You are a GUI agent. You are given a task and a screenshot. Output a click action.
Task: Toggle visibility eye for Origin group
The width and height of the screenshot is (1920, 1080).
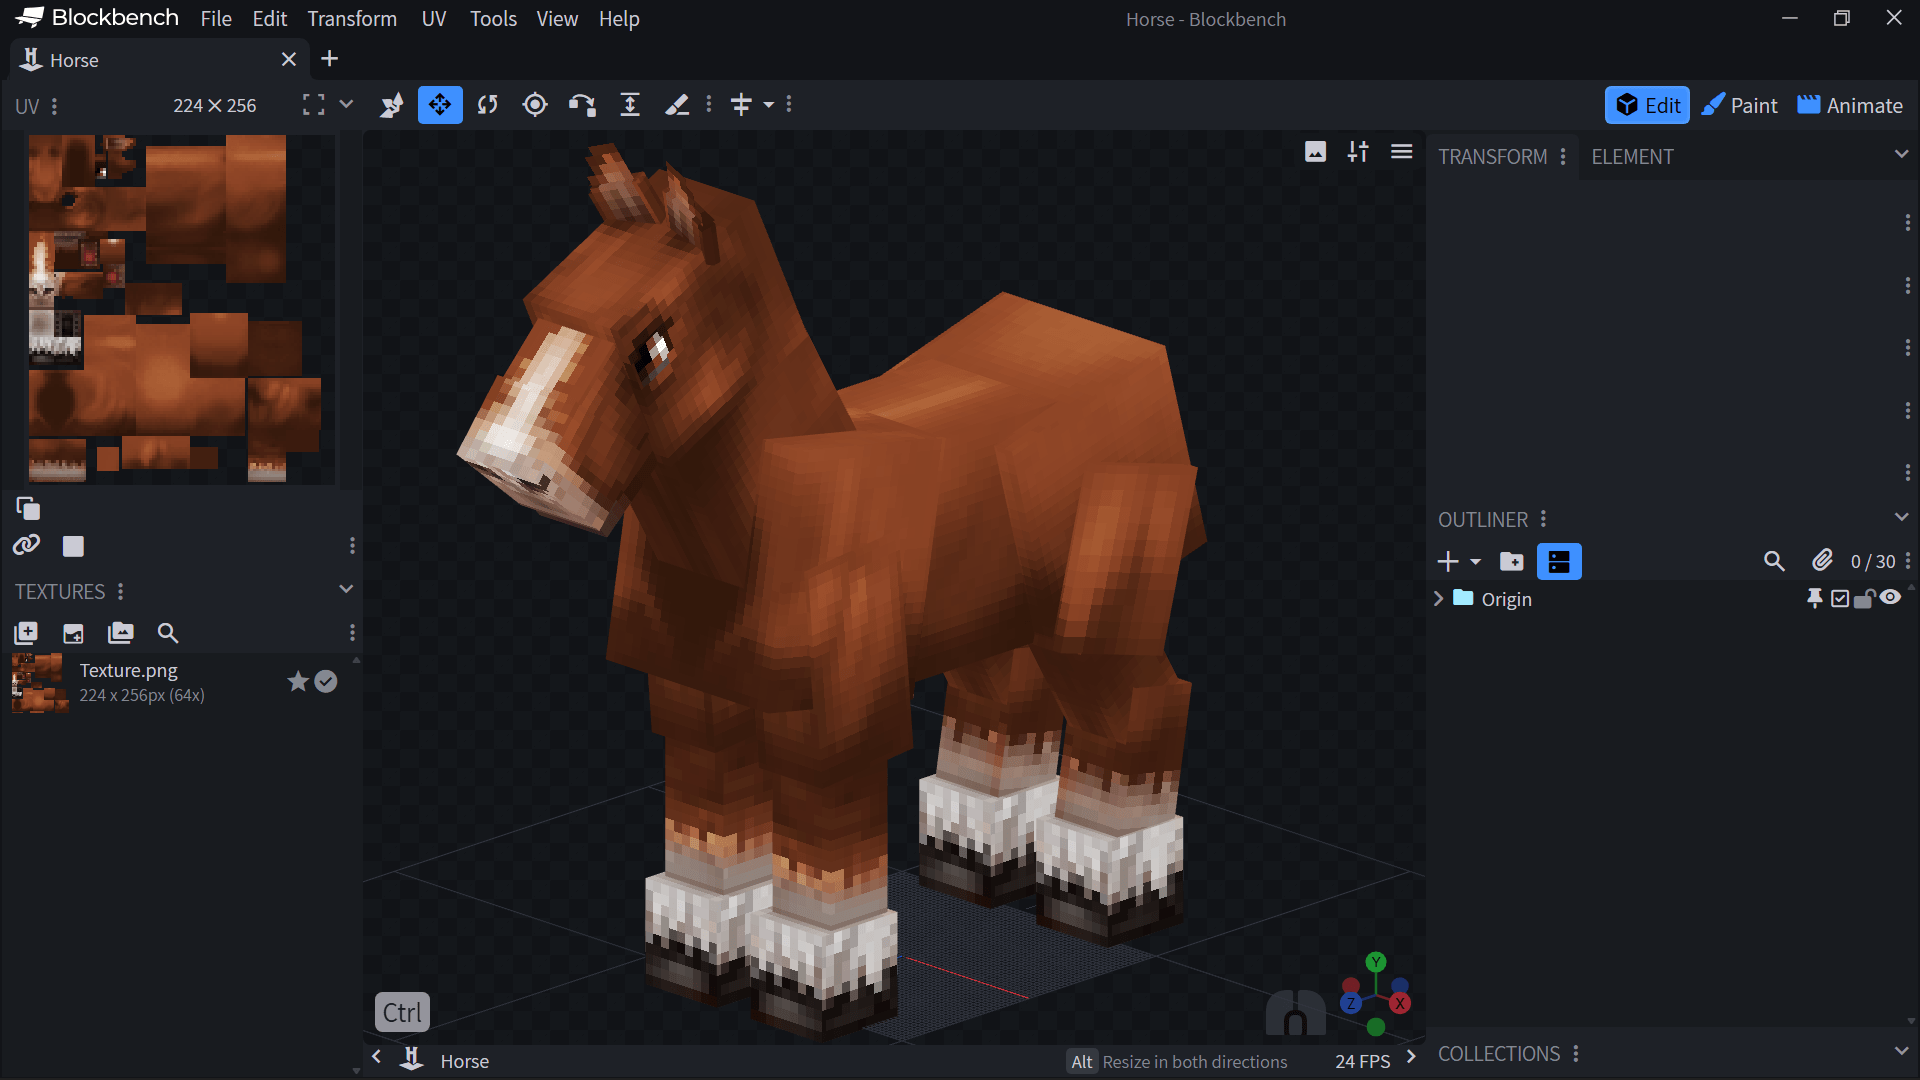coord(1890,598)
